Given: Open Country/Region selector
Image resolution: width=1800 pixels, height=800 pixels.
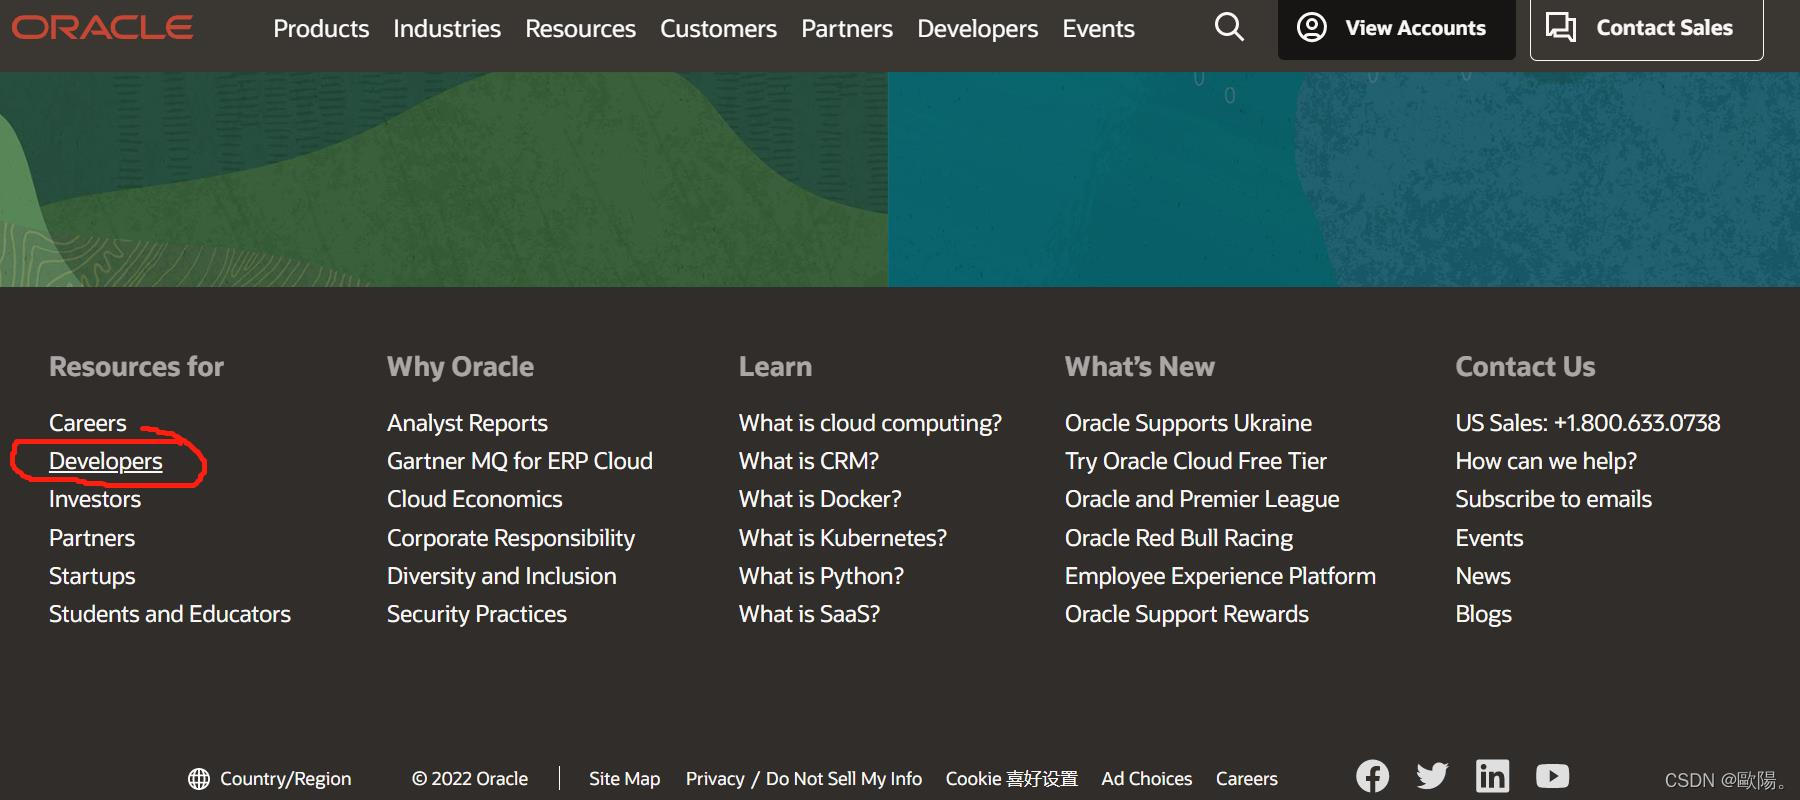Looking at the screenshot, I should 270,779.
